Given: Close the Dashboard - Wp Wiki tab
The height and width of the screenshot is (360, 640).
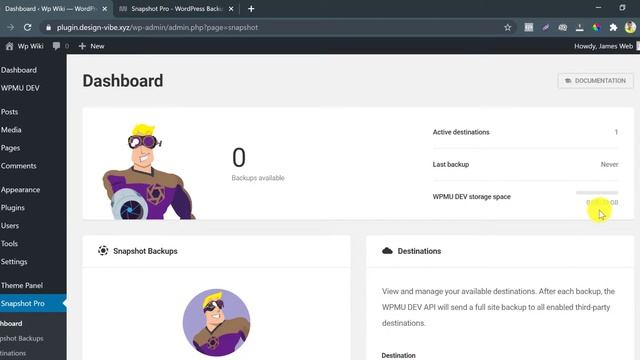Looking at the screenshot, I should pyautogui.click(x=104, y=9).
